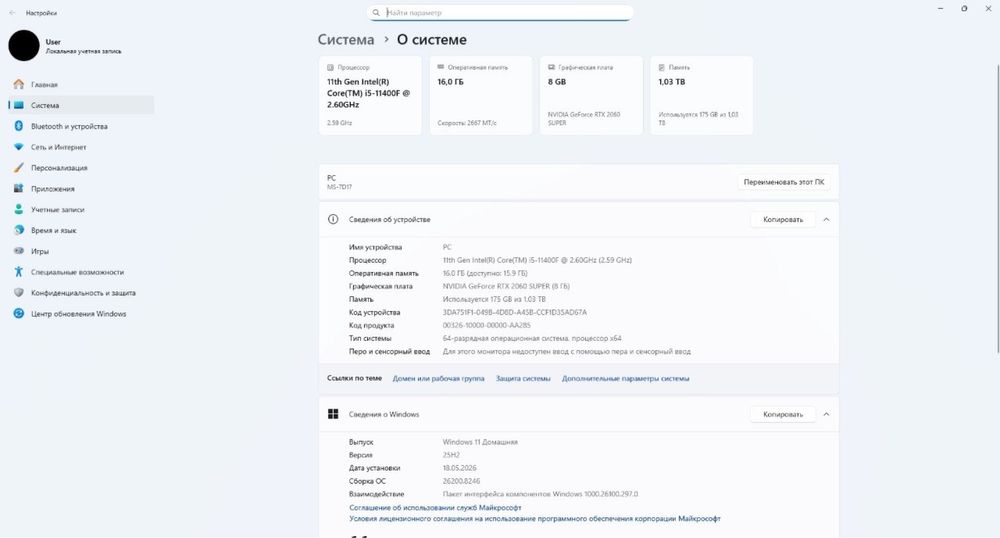
Task: Click the Оперативная память card icon
Action: 441,67
